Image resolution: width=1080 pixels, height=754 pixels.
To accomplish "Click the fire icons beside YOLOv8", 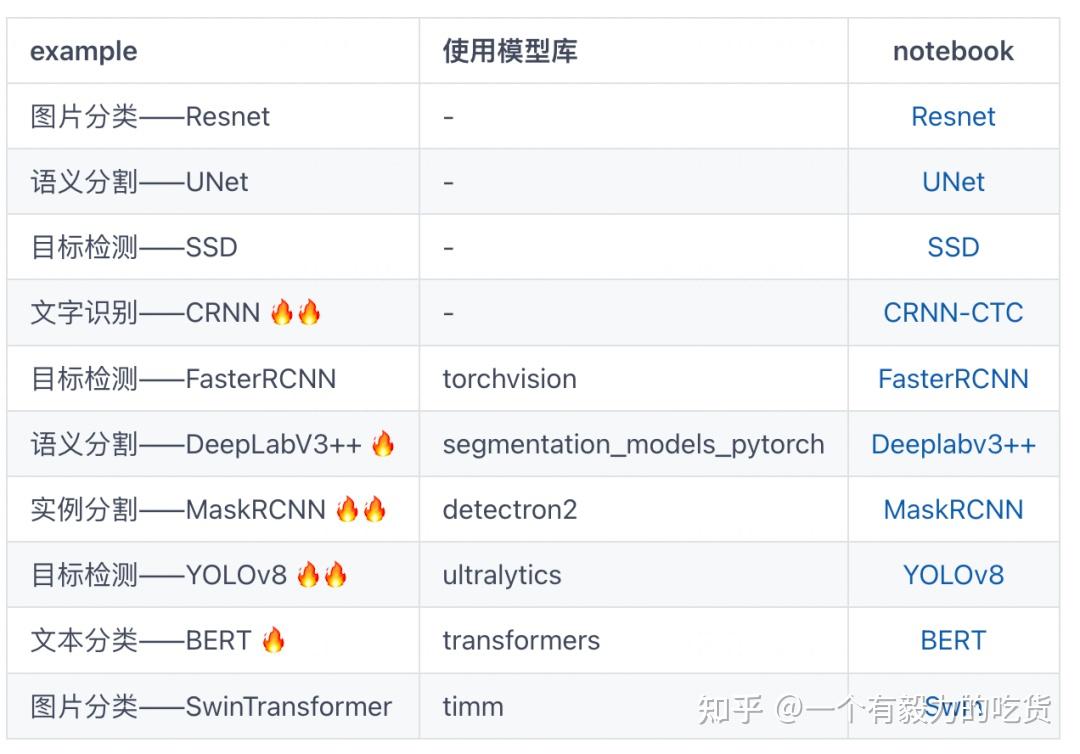I will [x=322, y=574].
